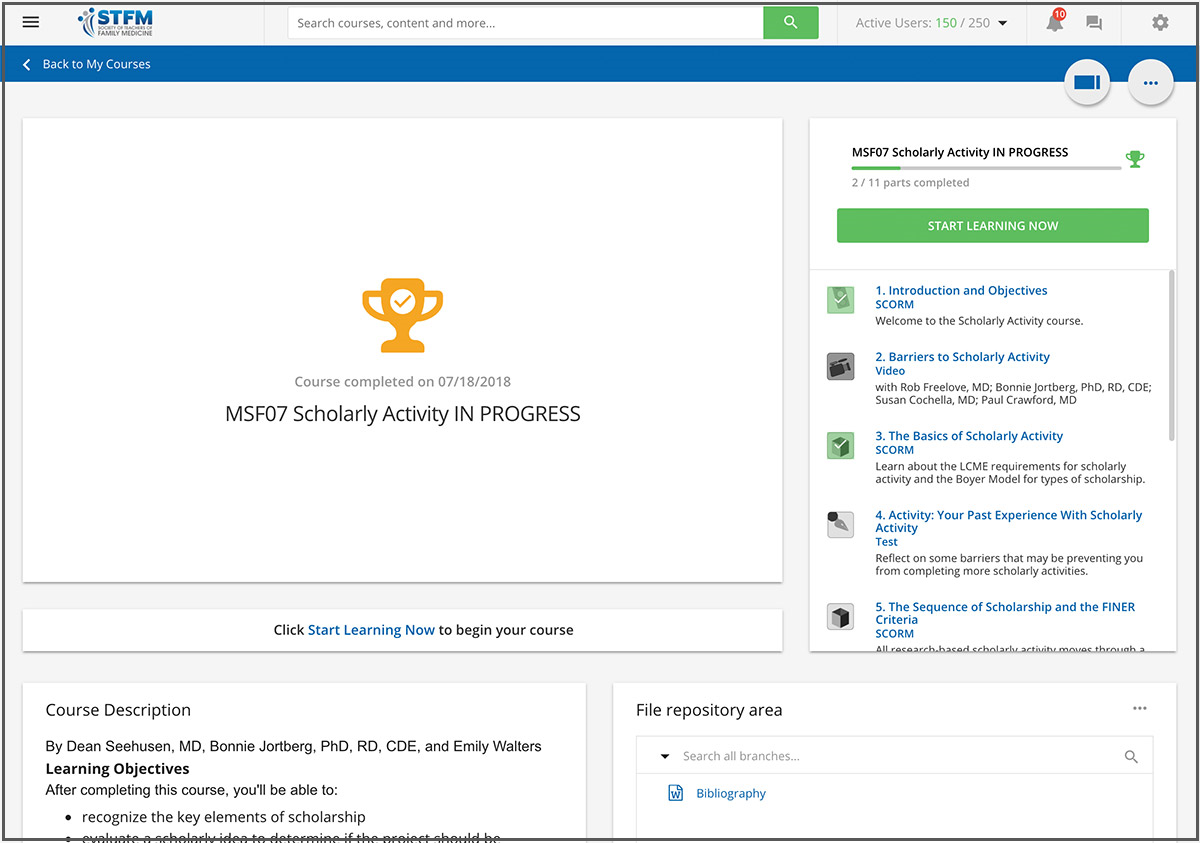Open the settings gear
The width and height of the screenshot is (1200, 843).
(1160, 22)
